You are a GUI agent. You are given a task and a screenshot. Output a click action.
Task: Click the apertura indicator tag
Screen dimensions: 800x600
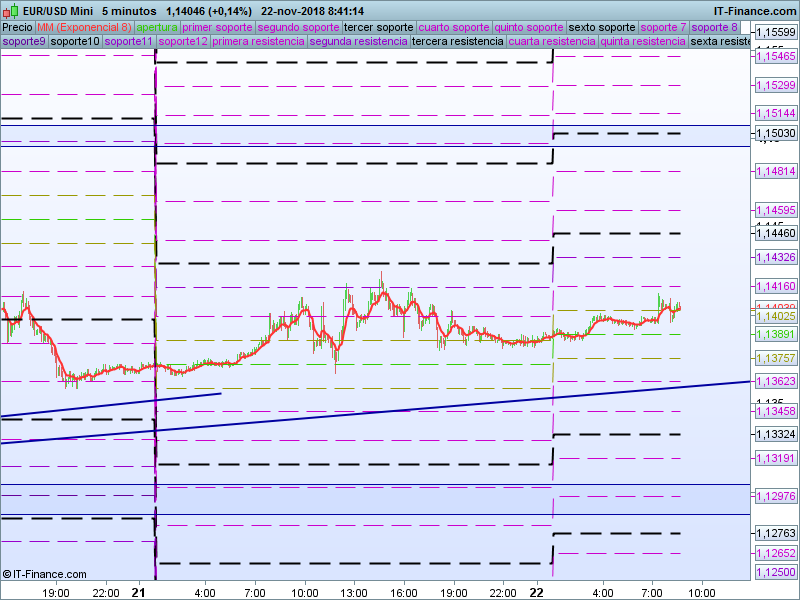[x=157, y=27]
